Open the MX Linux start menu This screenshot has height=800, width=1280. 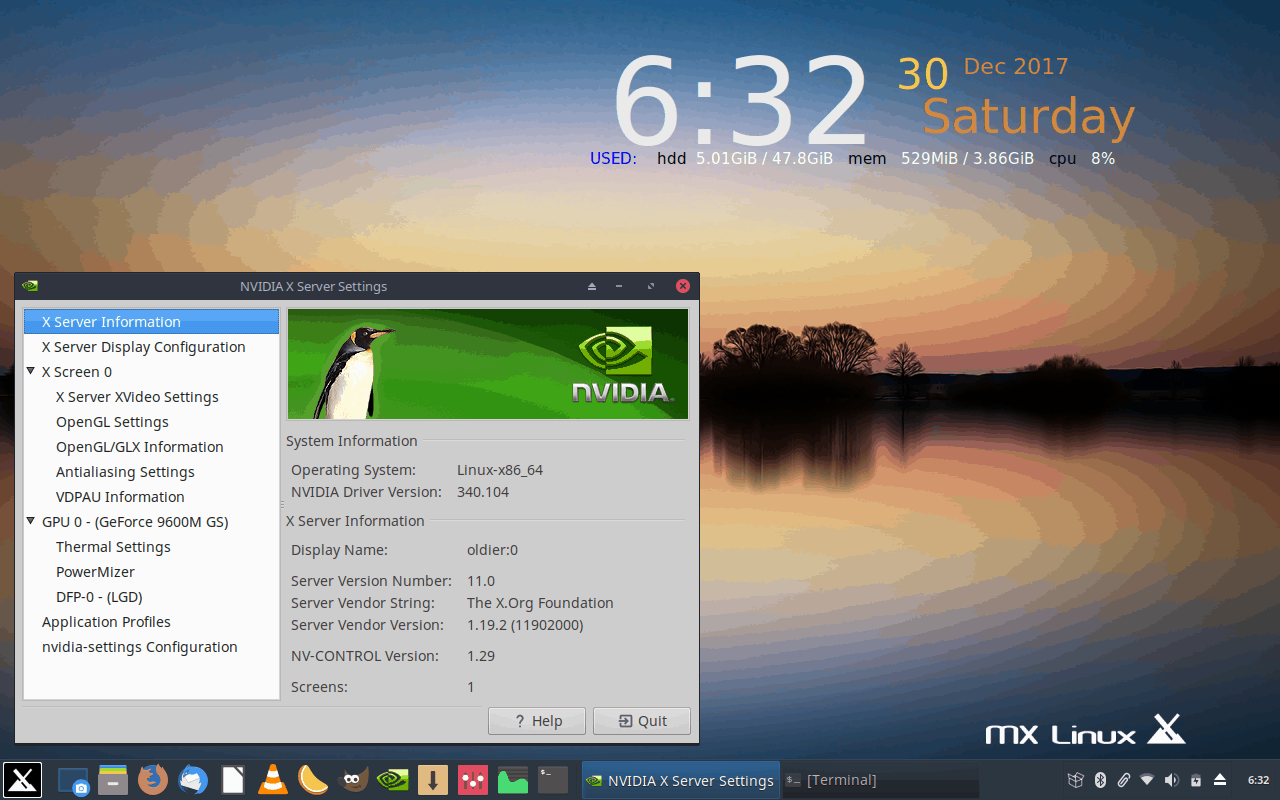point(22,779)
